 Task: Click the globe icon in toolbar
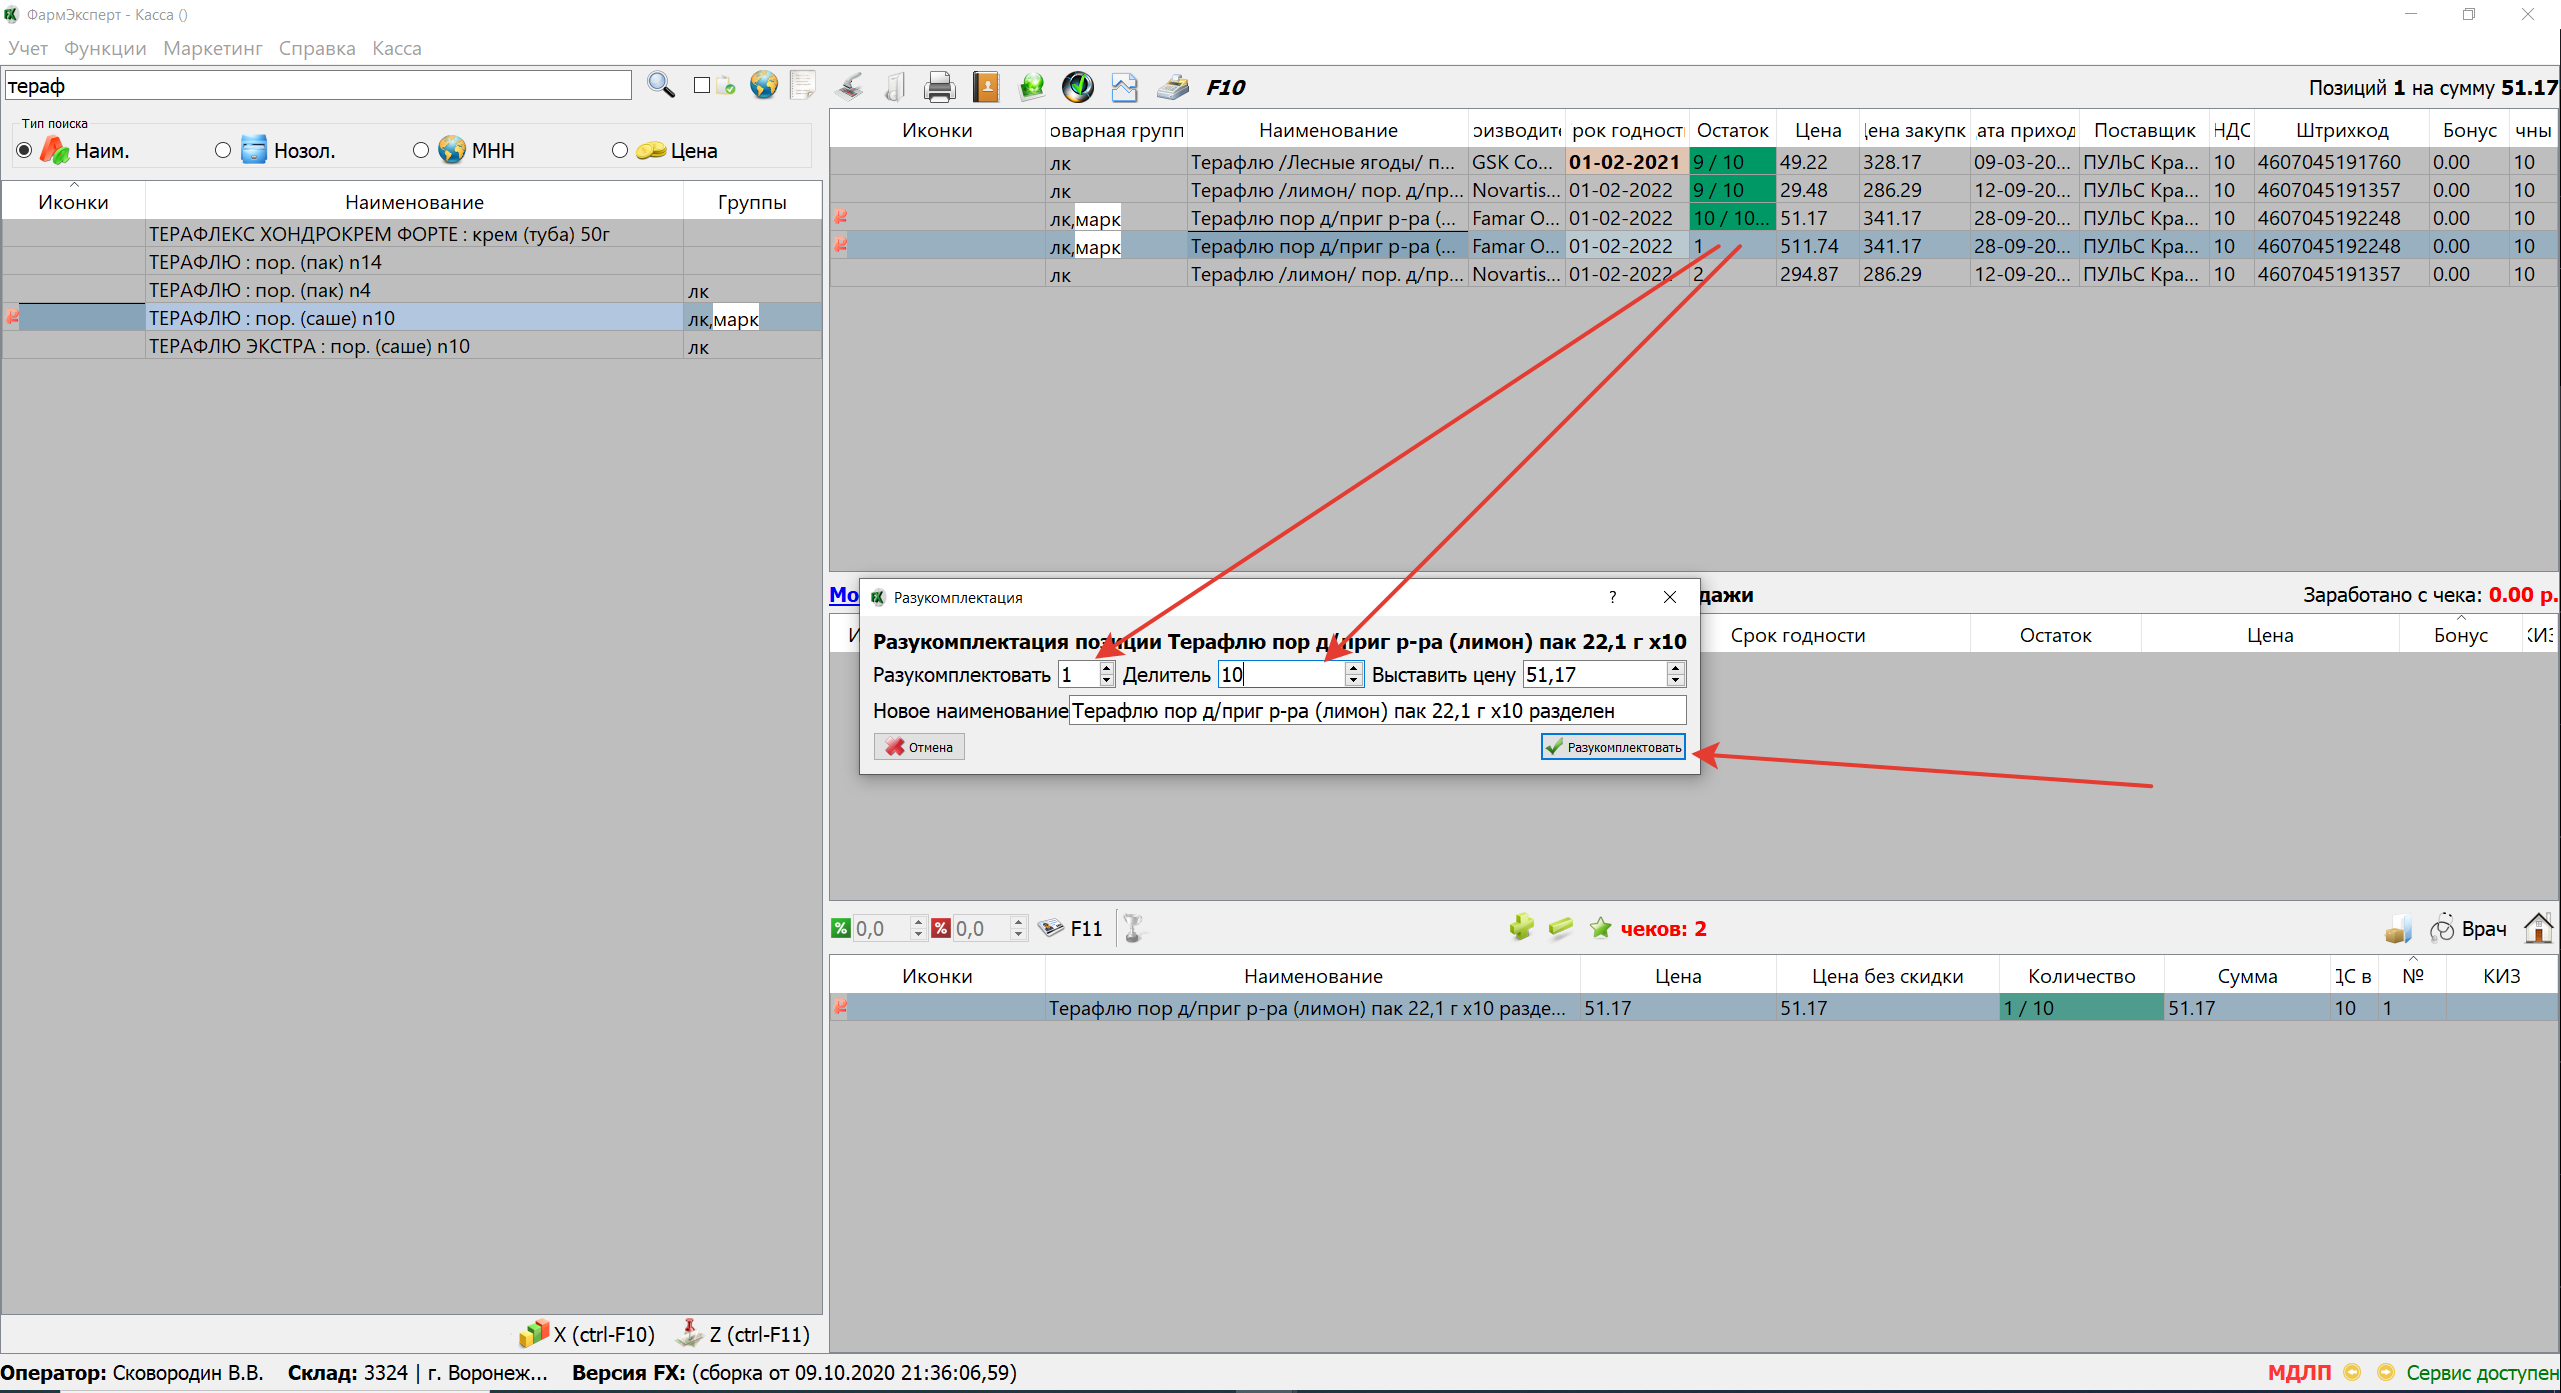[x=764, y=86]
